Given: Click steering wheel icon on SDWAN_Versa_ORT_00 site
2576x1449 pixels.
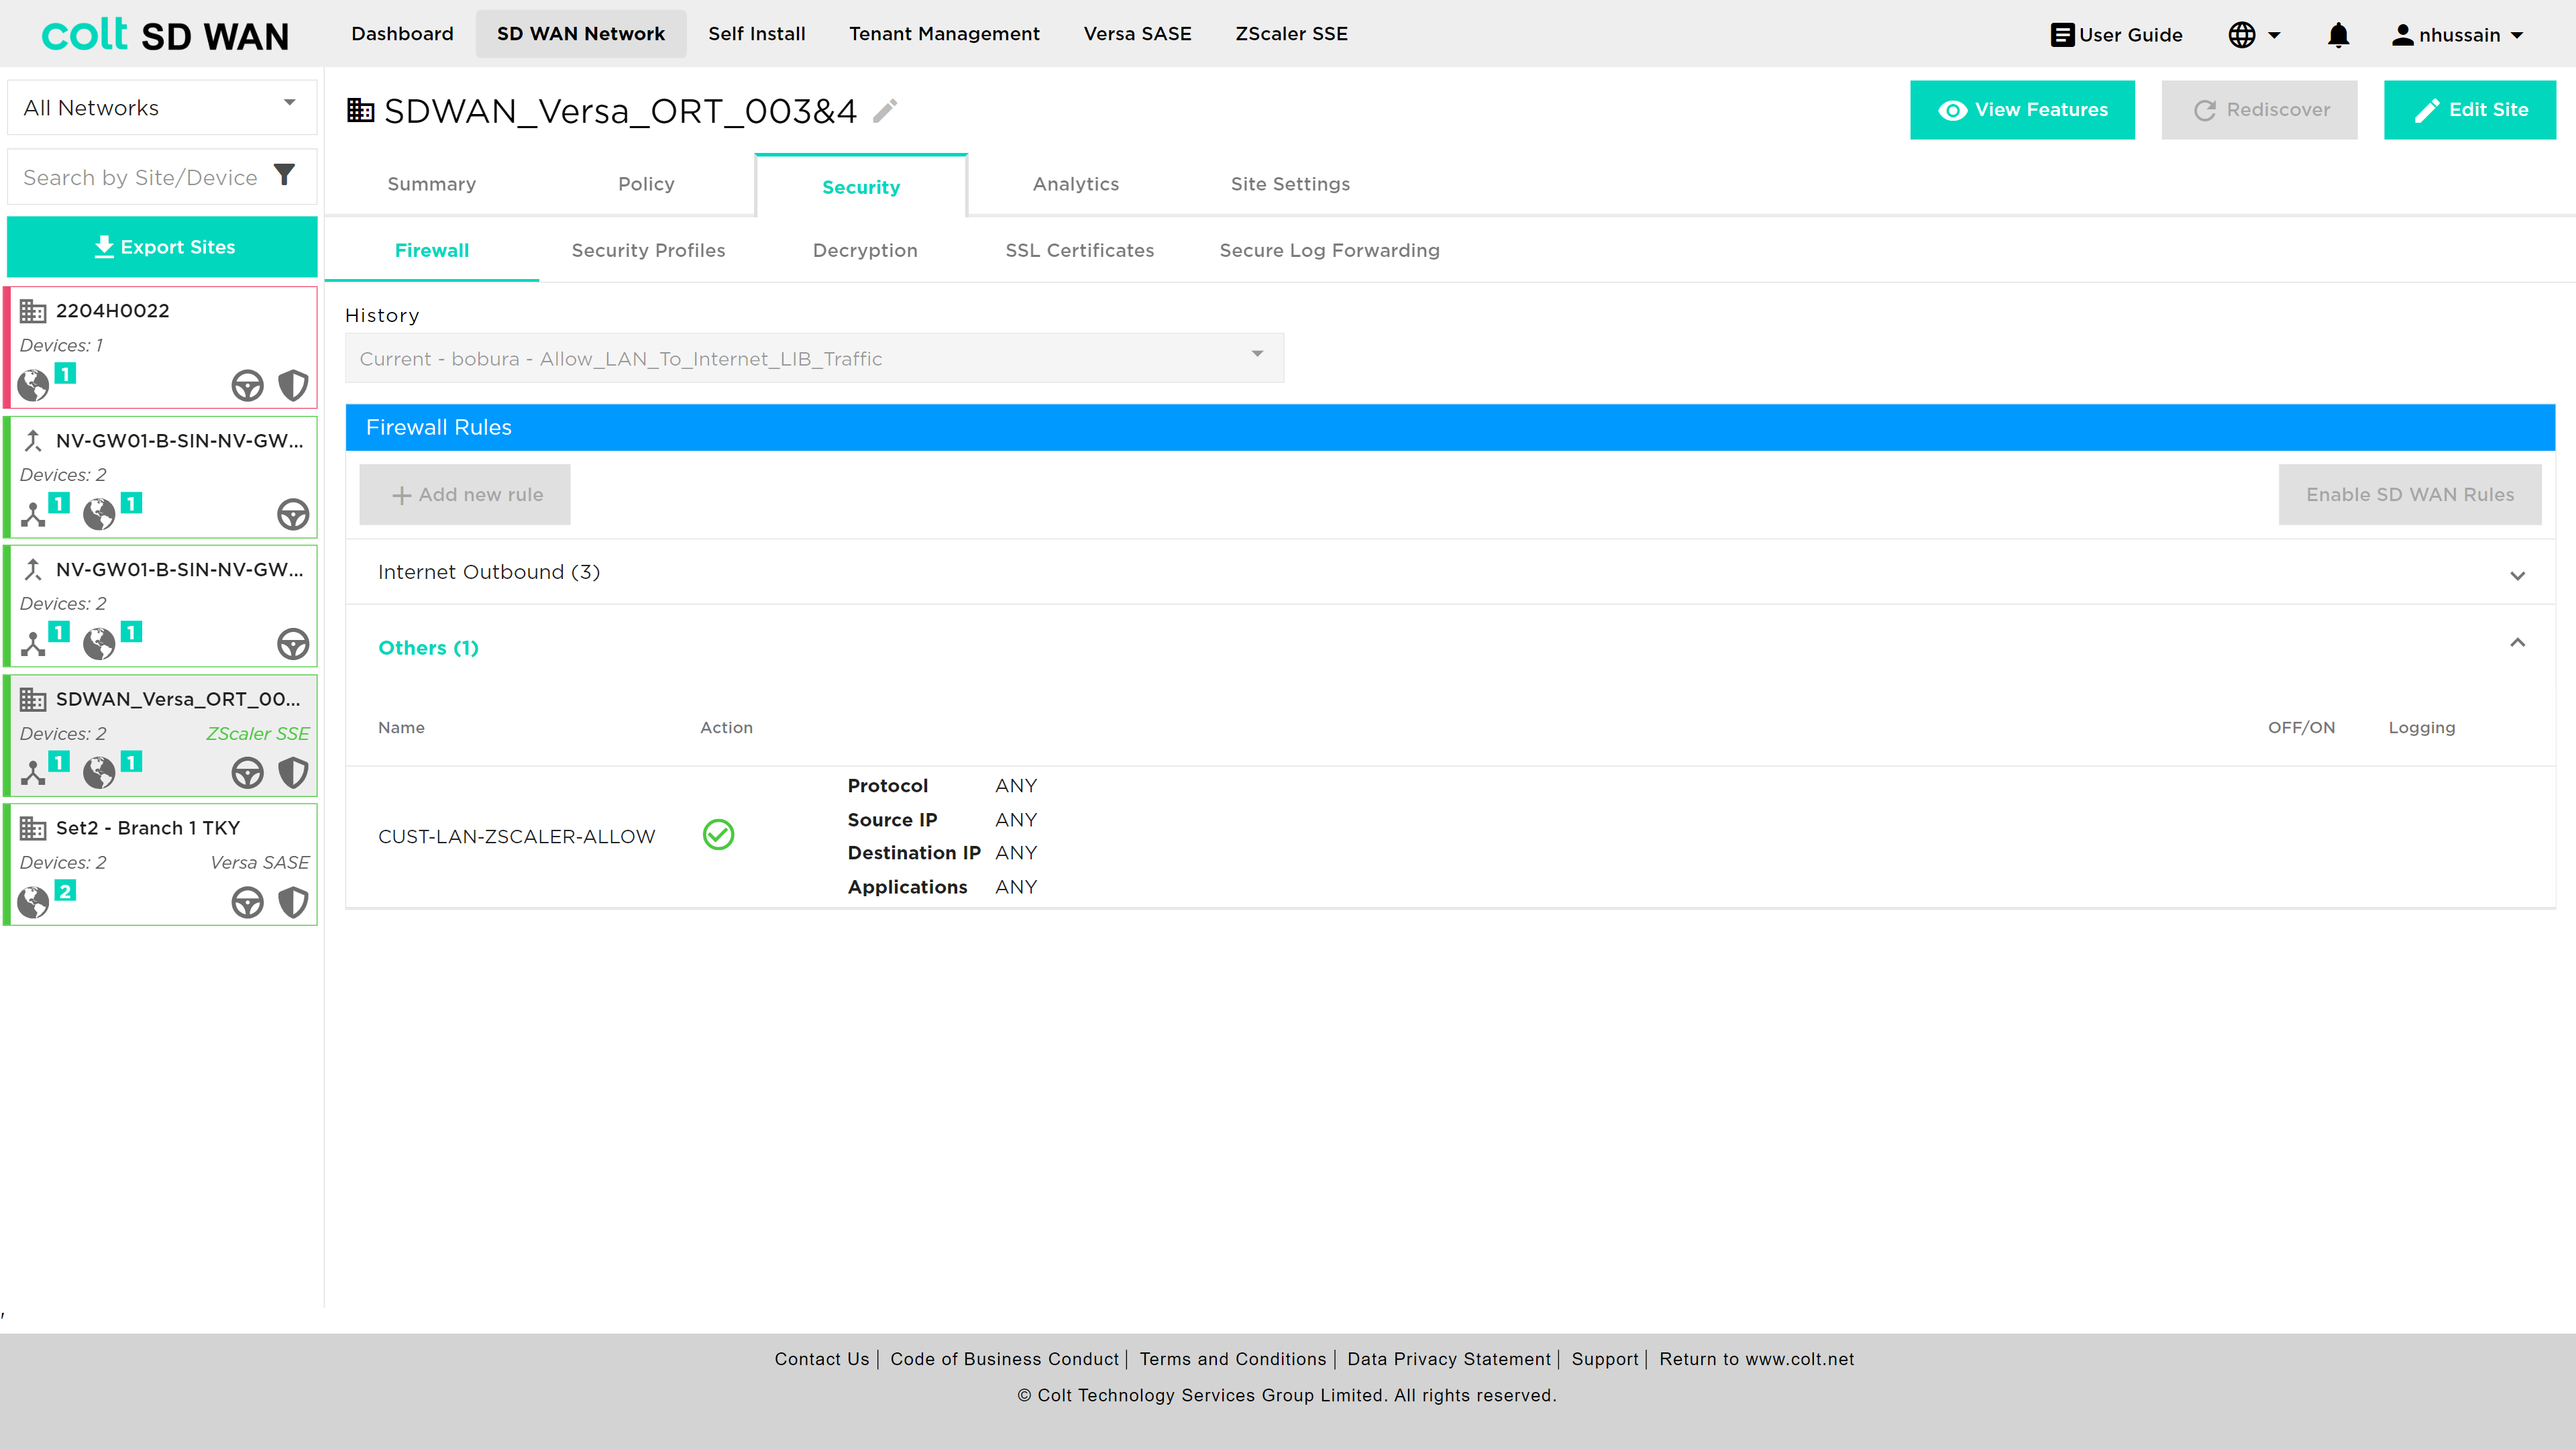Looking at the screenshot, I should 247,773.
